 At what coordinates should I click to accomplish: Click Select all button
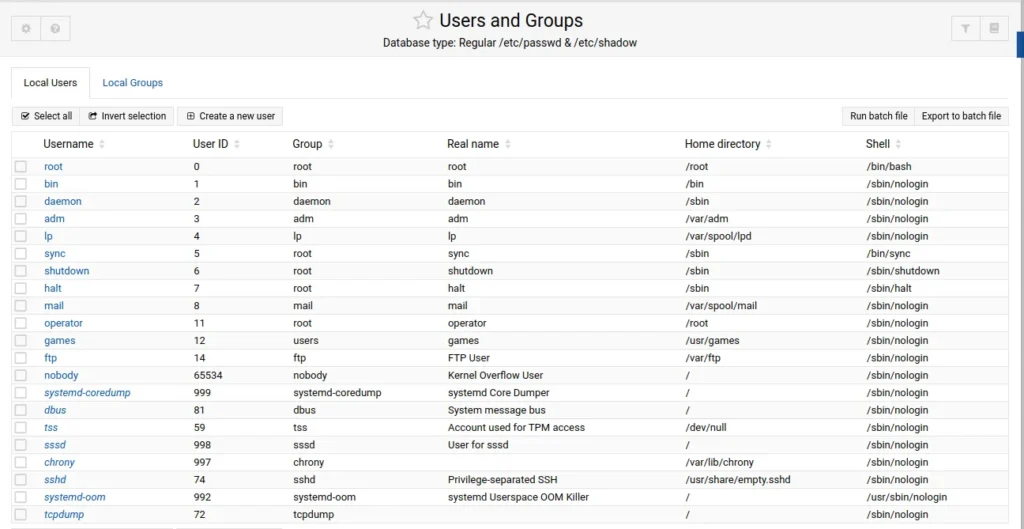click(x=46, y=116)
